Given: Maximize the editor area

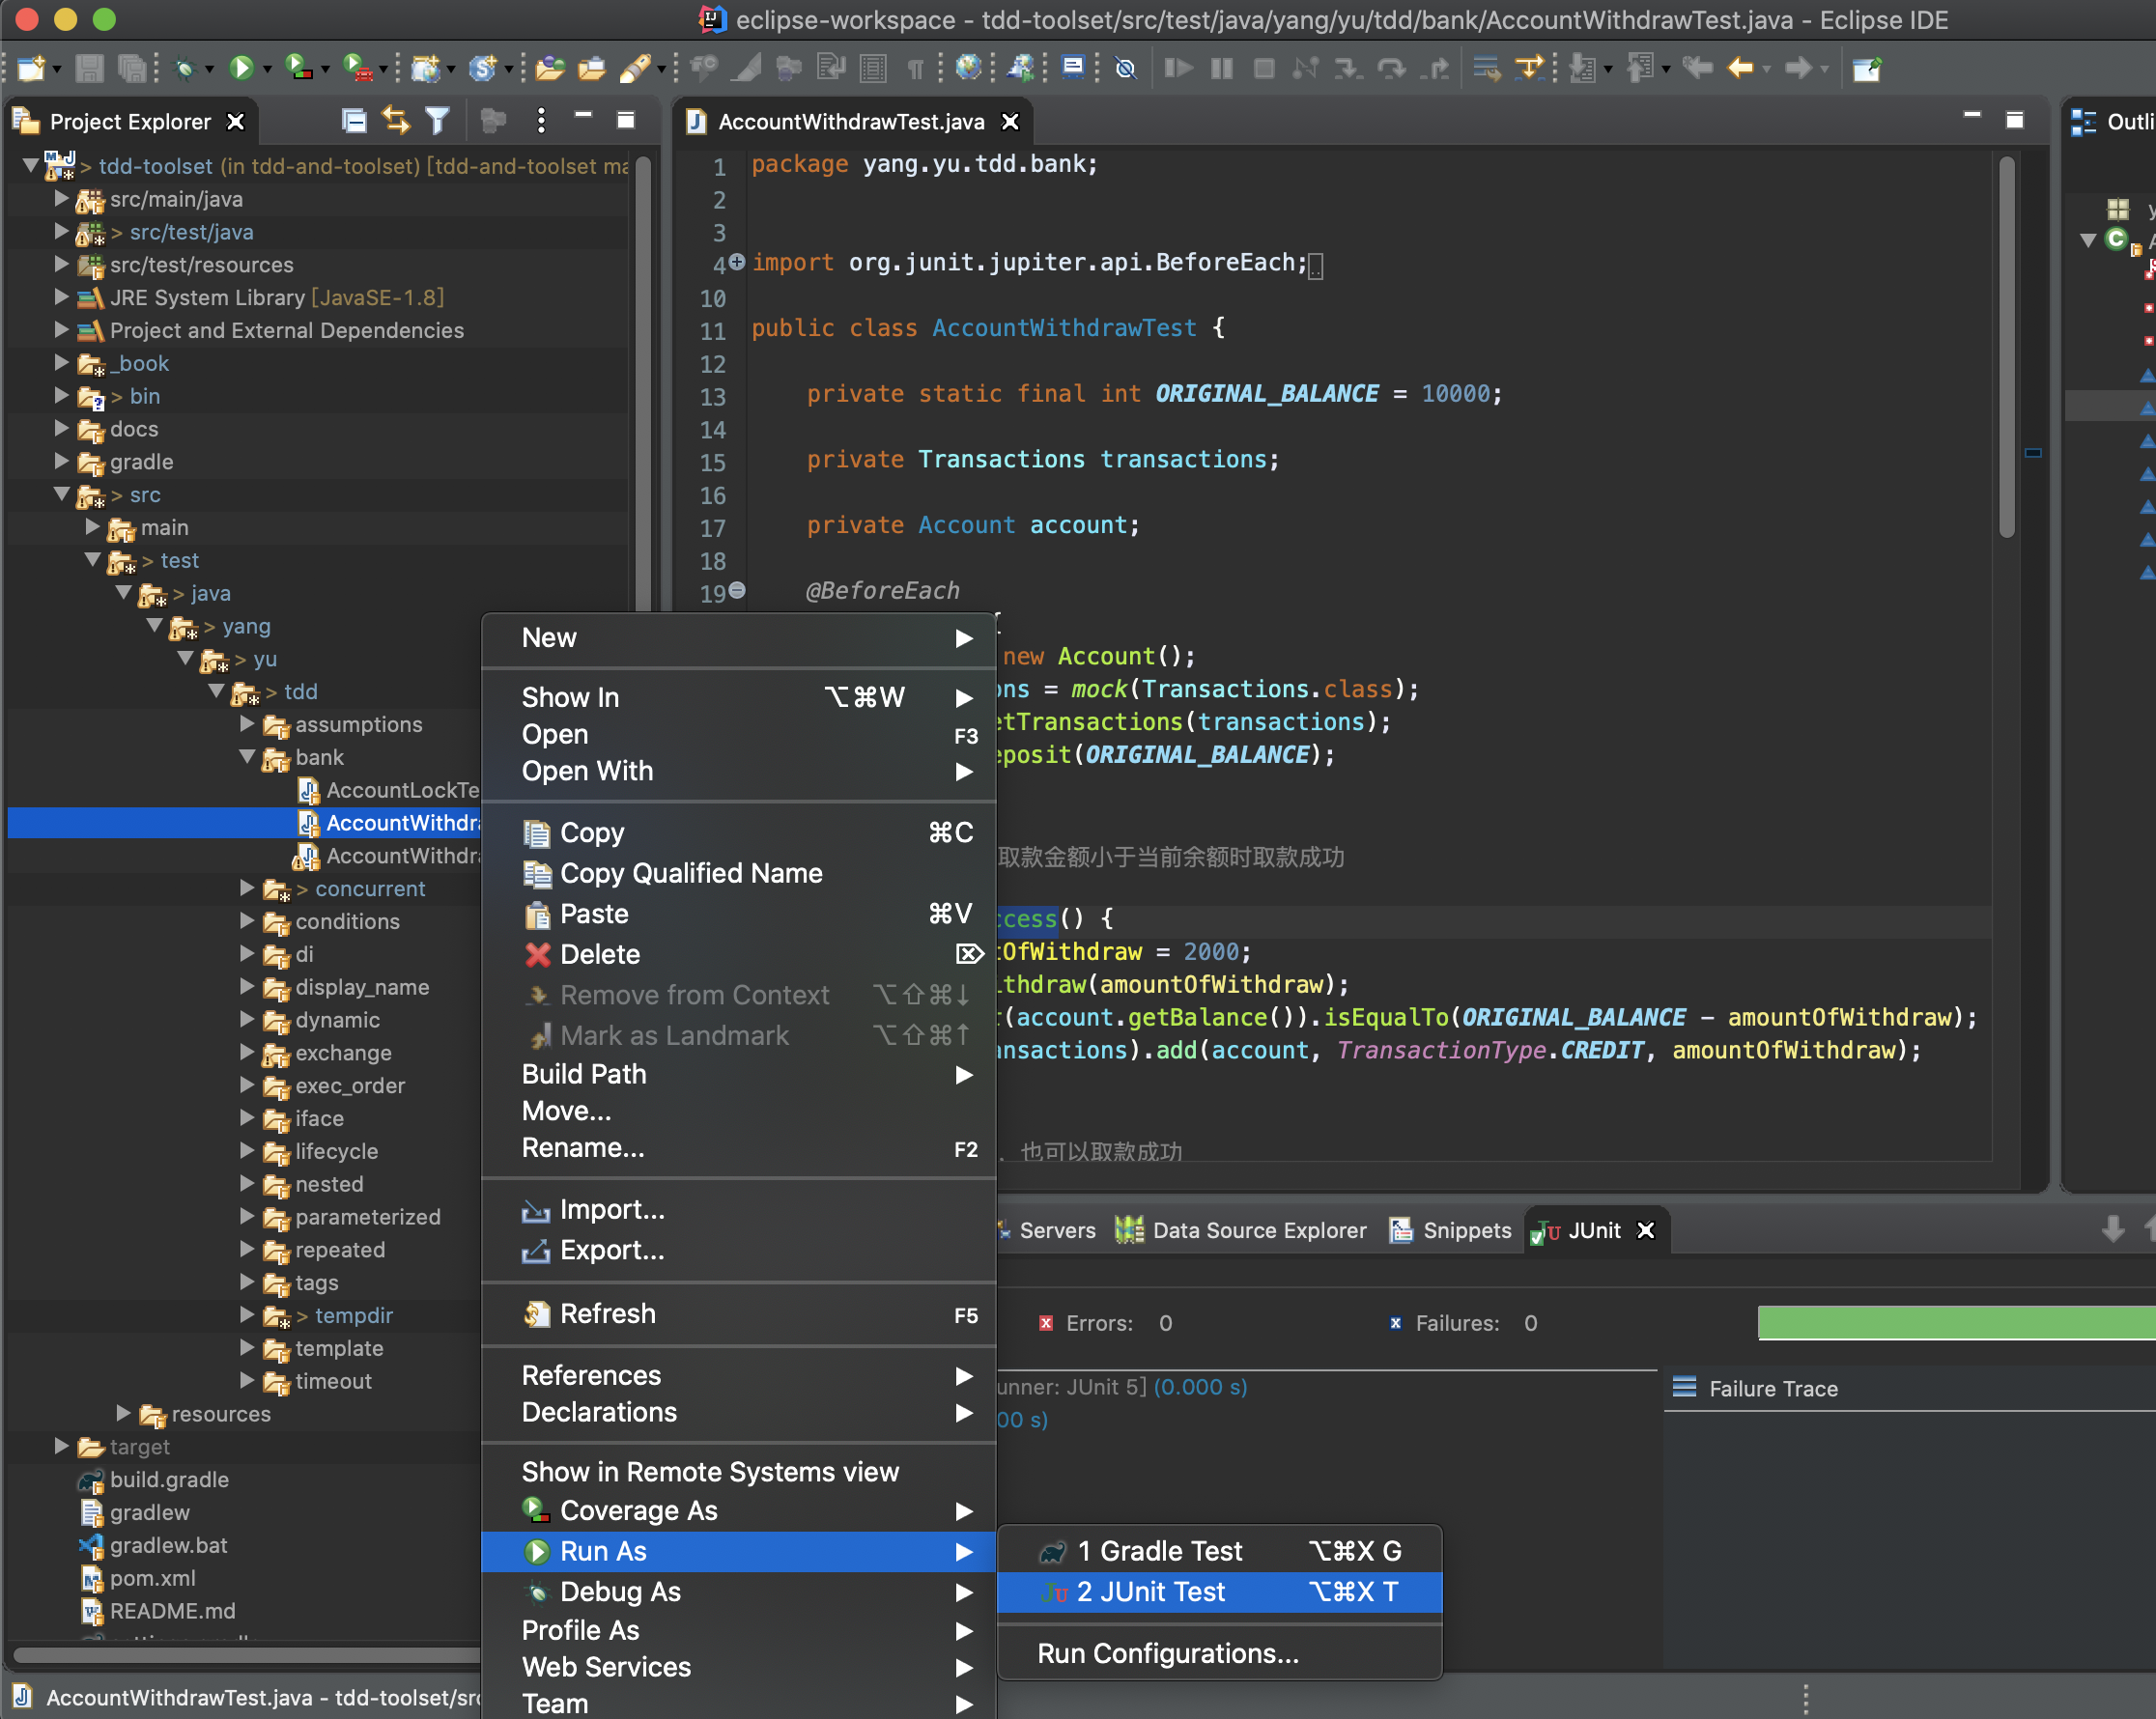Looking at the screenshot, I should coord(2015,120).
